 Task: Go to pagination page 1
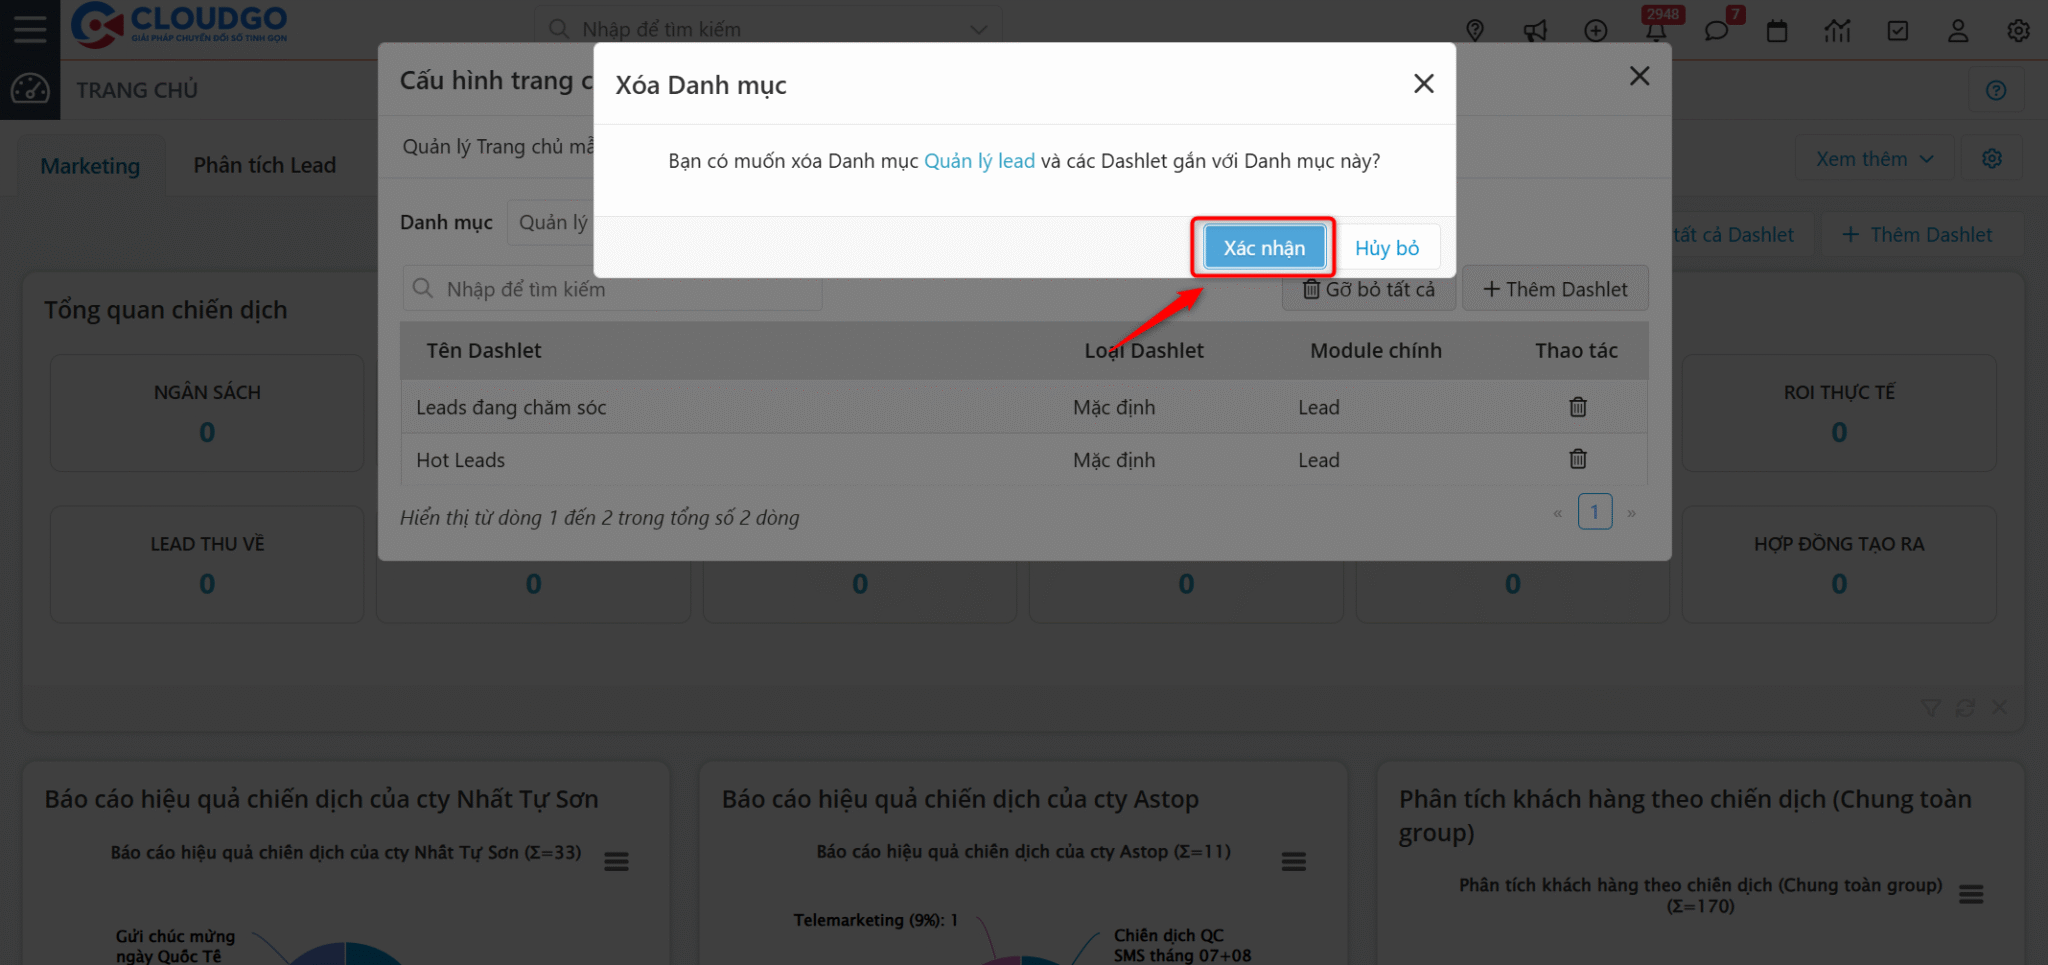(x=1595, y=512)
